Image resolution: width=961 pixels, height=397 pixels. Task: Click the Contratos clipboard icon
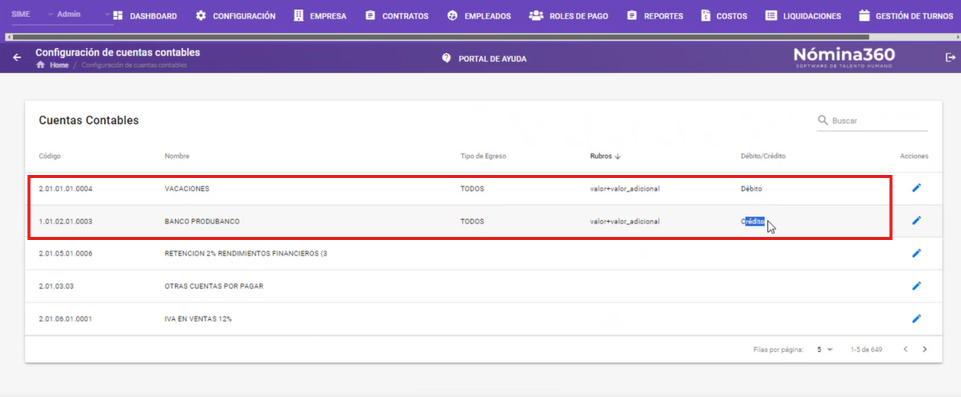coord(370,16)
